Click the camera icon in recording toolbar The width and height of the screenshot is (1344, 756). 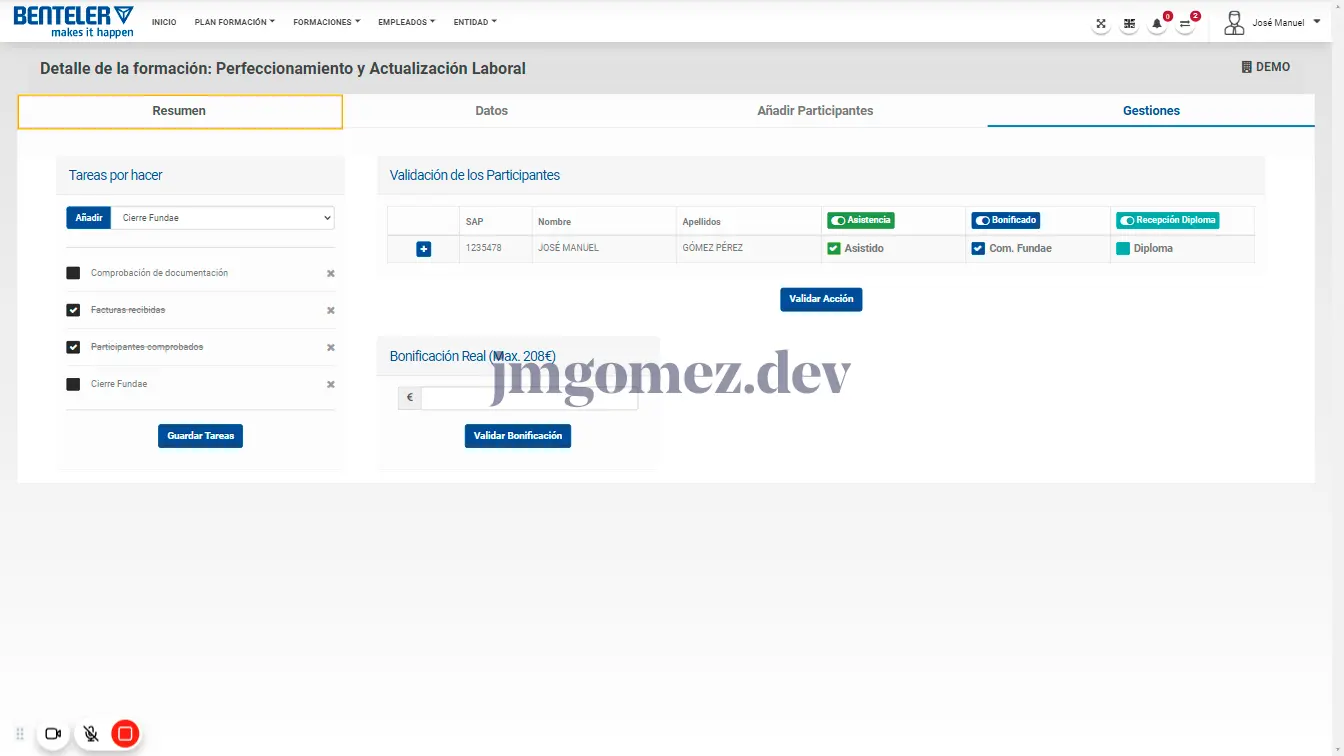(53, 734)
